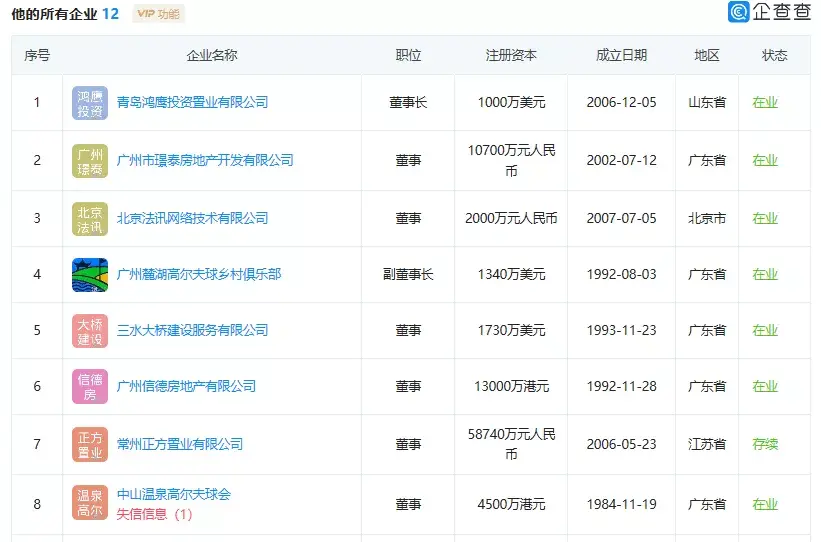This screenshot has width=821, height=542.
Task: Click 北京市 region cell
Action: 707,218
